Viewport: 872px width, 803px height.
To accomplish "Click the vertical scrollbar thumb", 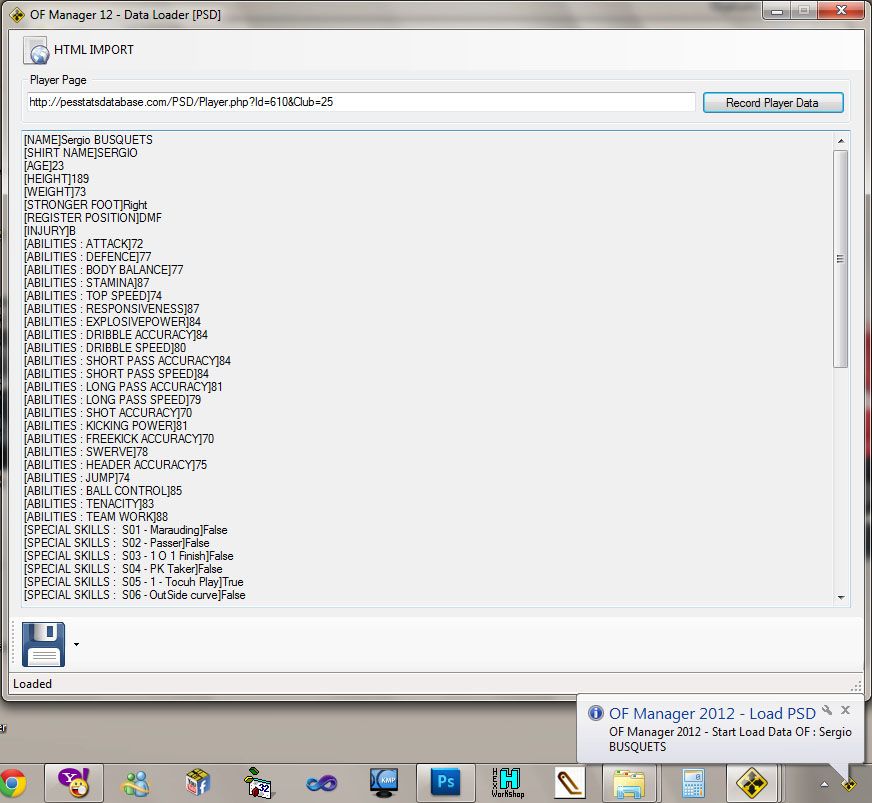I will click(840, 258).
